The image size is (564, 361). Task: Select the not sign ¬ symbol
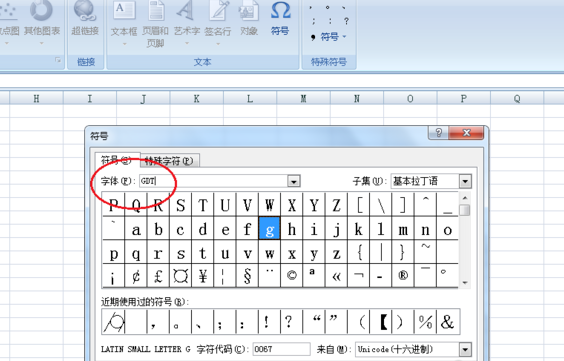click(359, 276)
